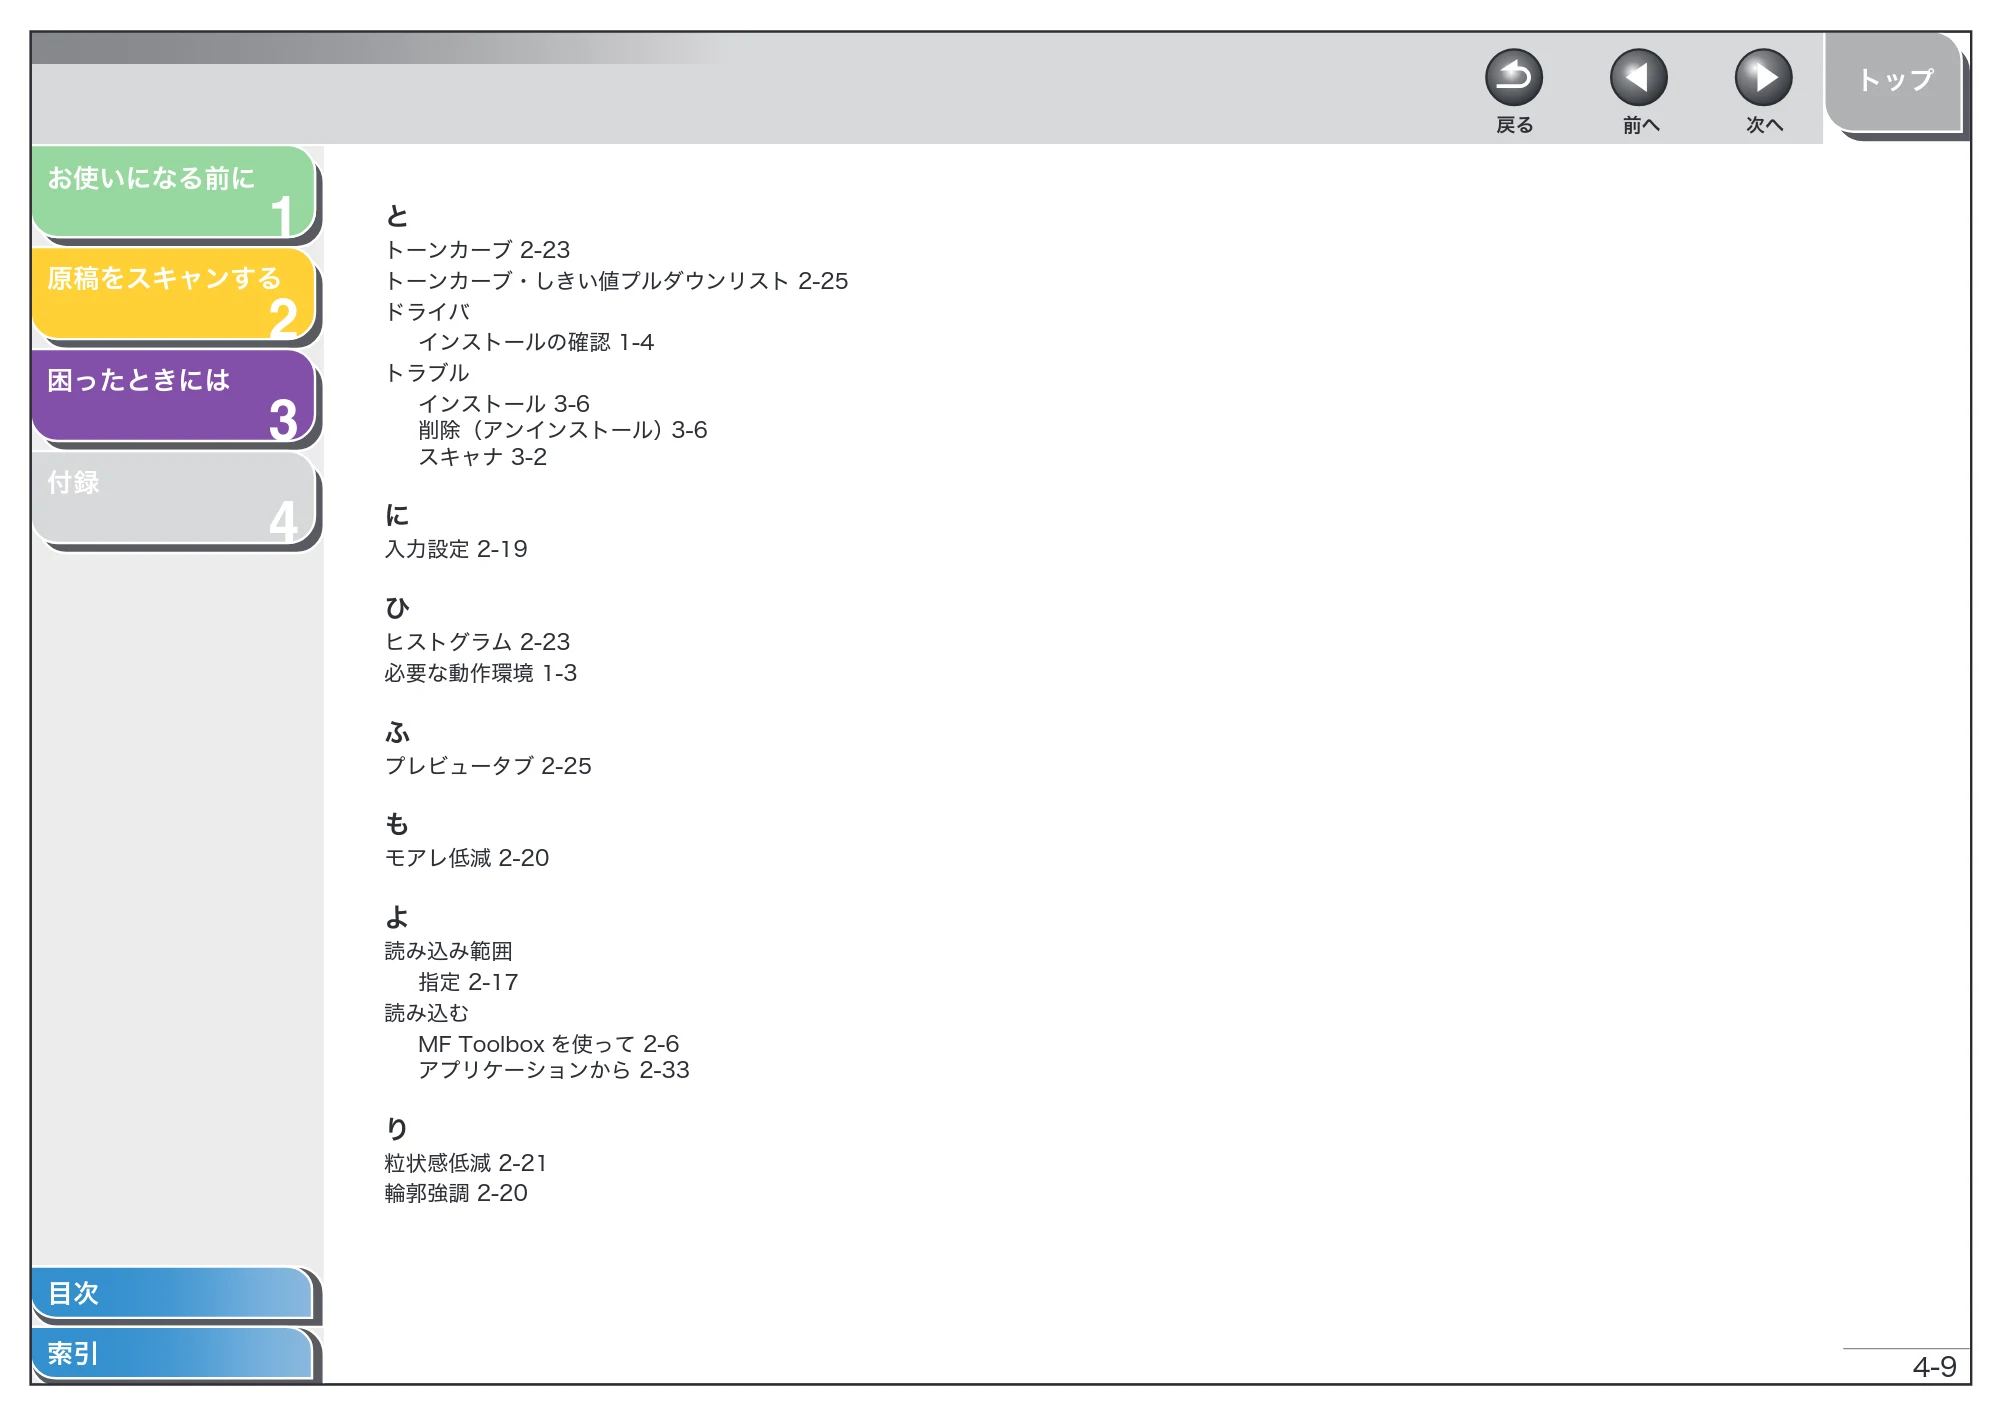
Task: Follow entry モアレ低減 2-20
Action: click(x=467, y=858)
